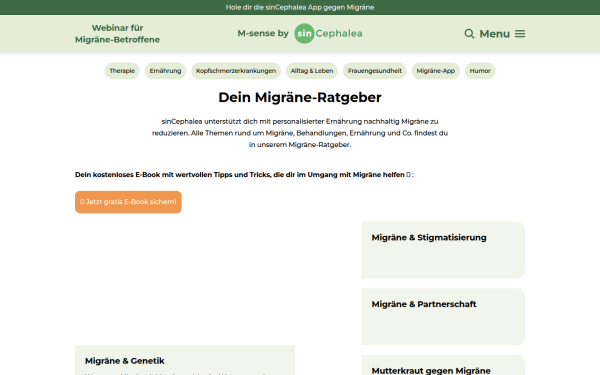600x375 pixels.
Task: Click the Dein kostenloses E-Book text line
Action: coord(244,174)
